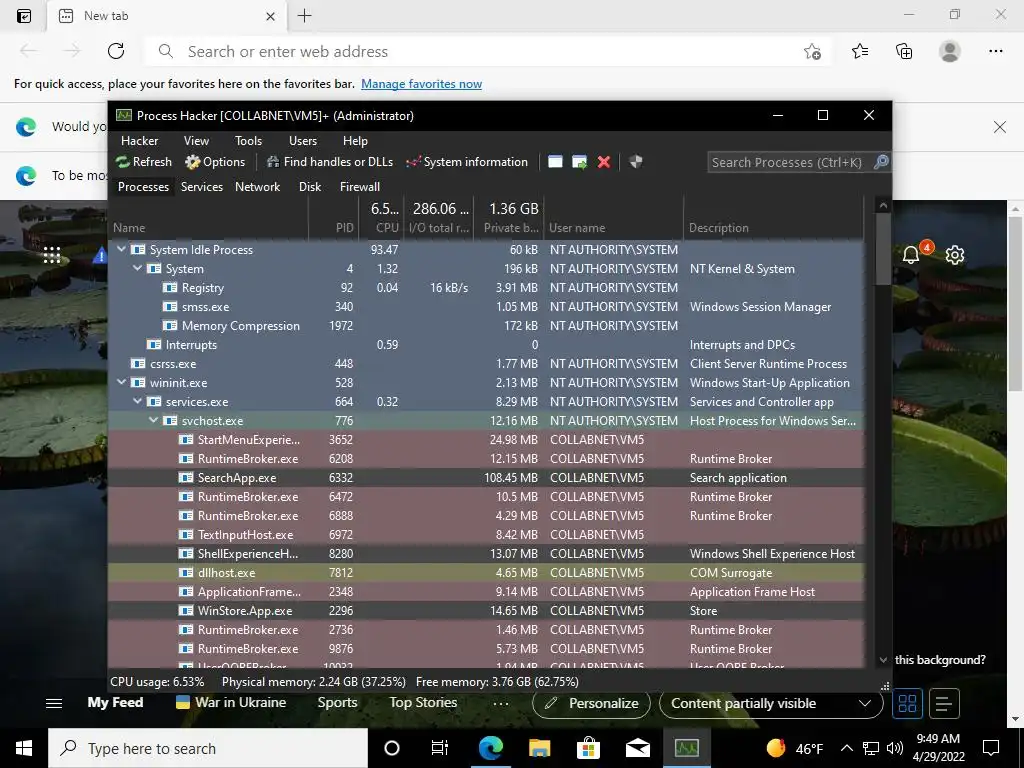The height and width of the screenshot is (768, 1024).
Task: Sort by Private bytes column header
Action: tap(509, 218)
